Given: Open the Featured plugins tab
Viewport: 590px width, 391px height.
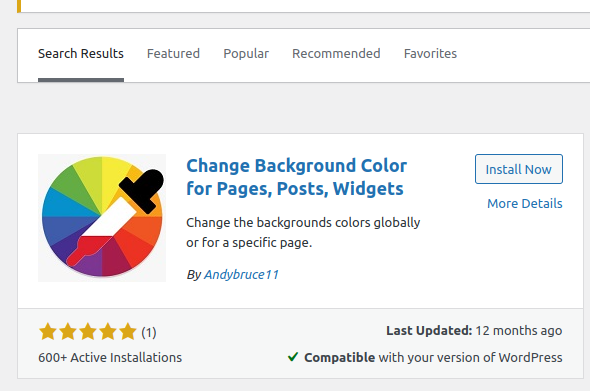Looking at the screenshot, I should tap(173, 54).
